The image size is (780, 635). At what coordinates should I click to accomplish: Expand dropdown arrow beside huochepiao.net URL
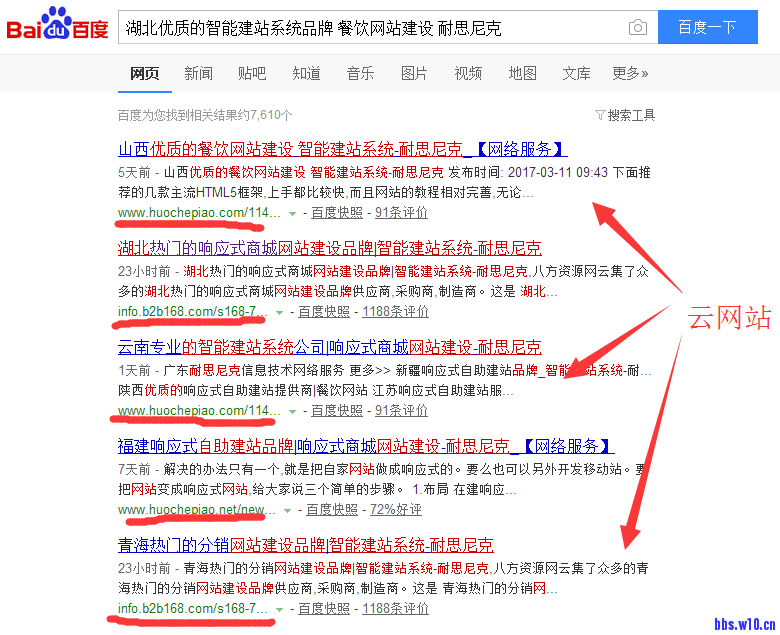click(x=288, y=511)
